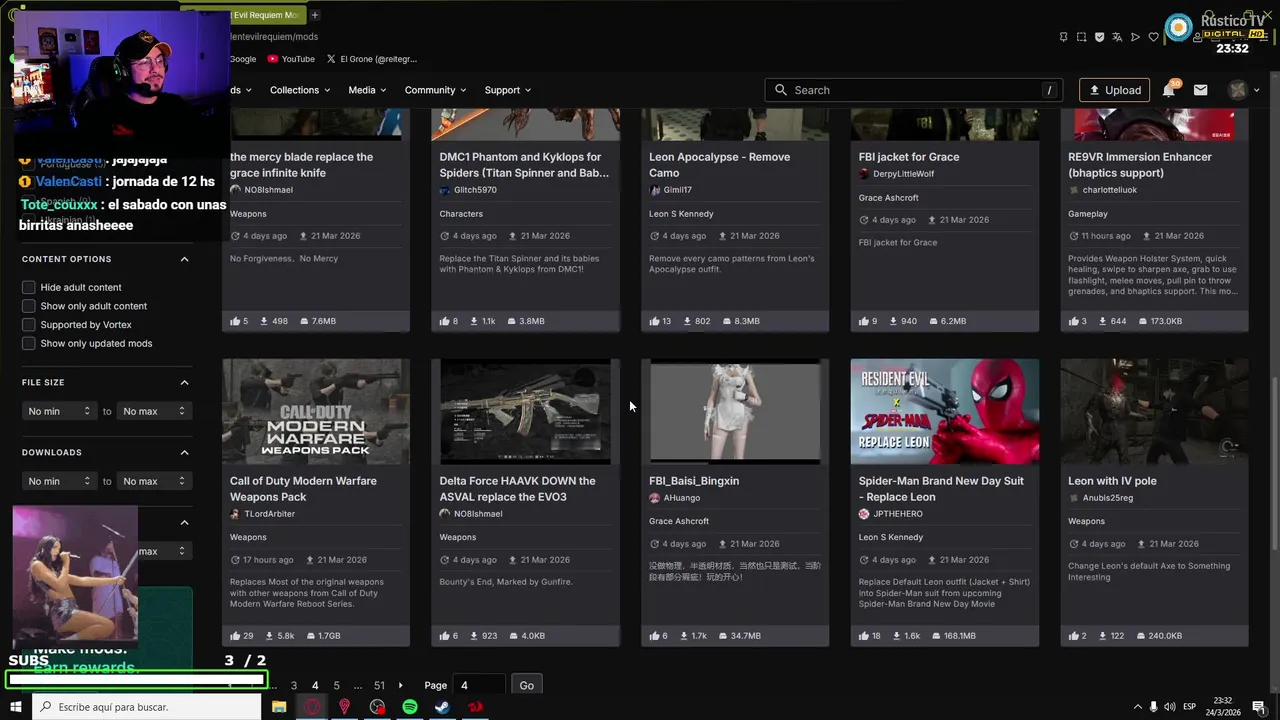The image size is (1280, 720).
Task: Collapse the Downloads section
Action: tap(184, 452)
